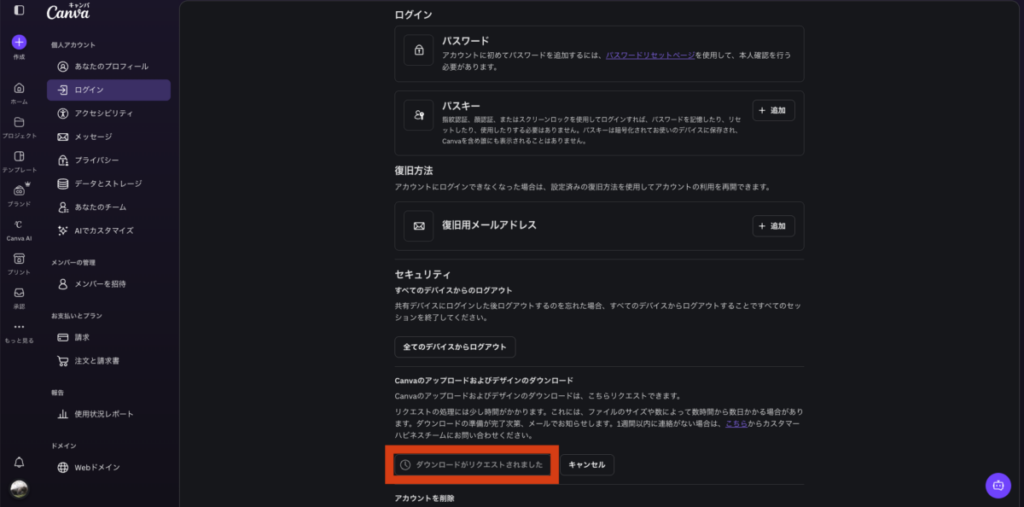Click Canvaのアップロードおよびデザインのダウンロード heading
This screenshot has width=1024, height=507.
pos(484,380)
